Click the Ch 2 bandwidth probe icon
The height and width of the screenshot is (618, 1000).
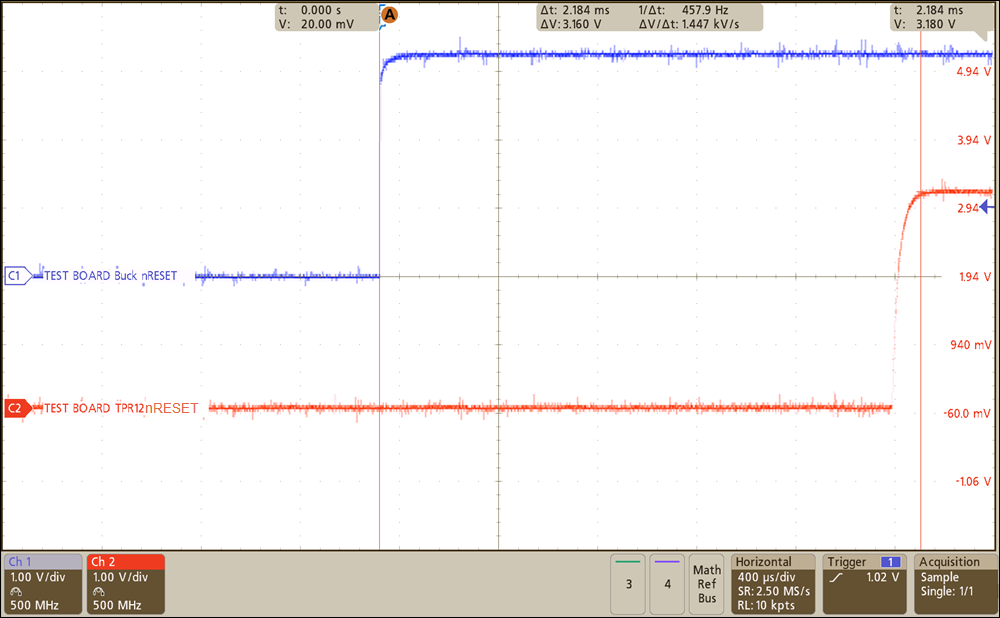98,592
